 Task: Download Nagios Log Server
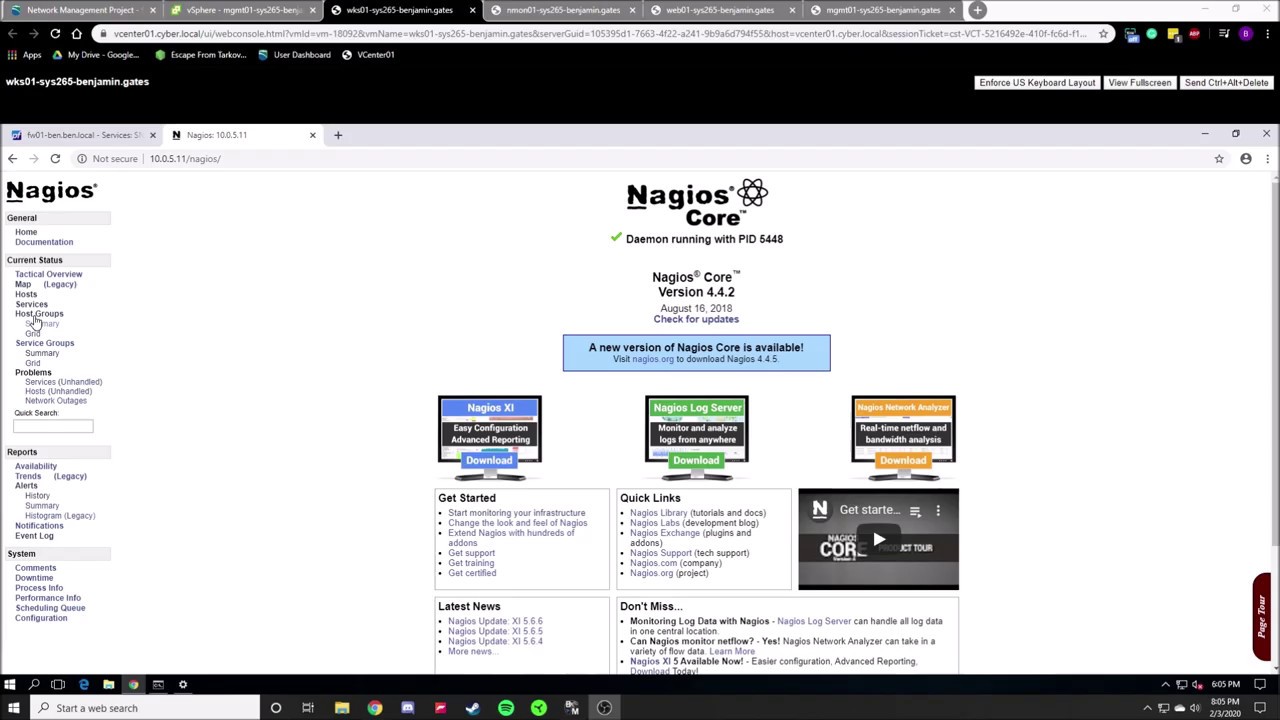[x=696, y=460]
